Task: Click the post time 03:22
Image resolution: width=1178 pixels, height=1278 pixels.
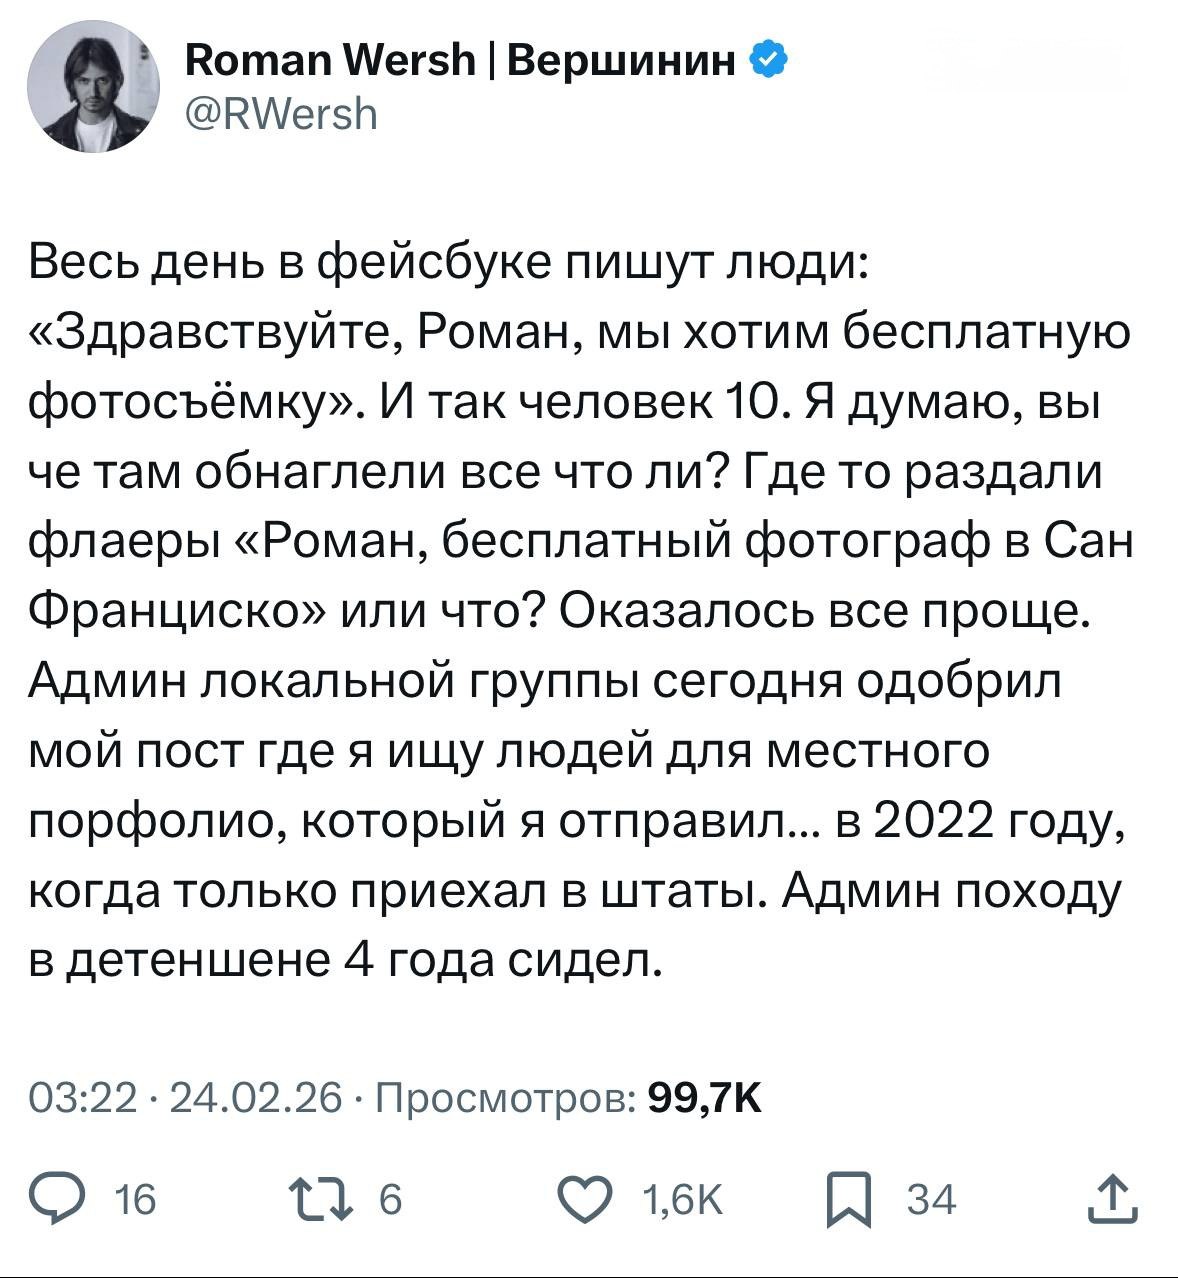Action: (84, 1098)
